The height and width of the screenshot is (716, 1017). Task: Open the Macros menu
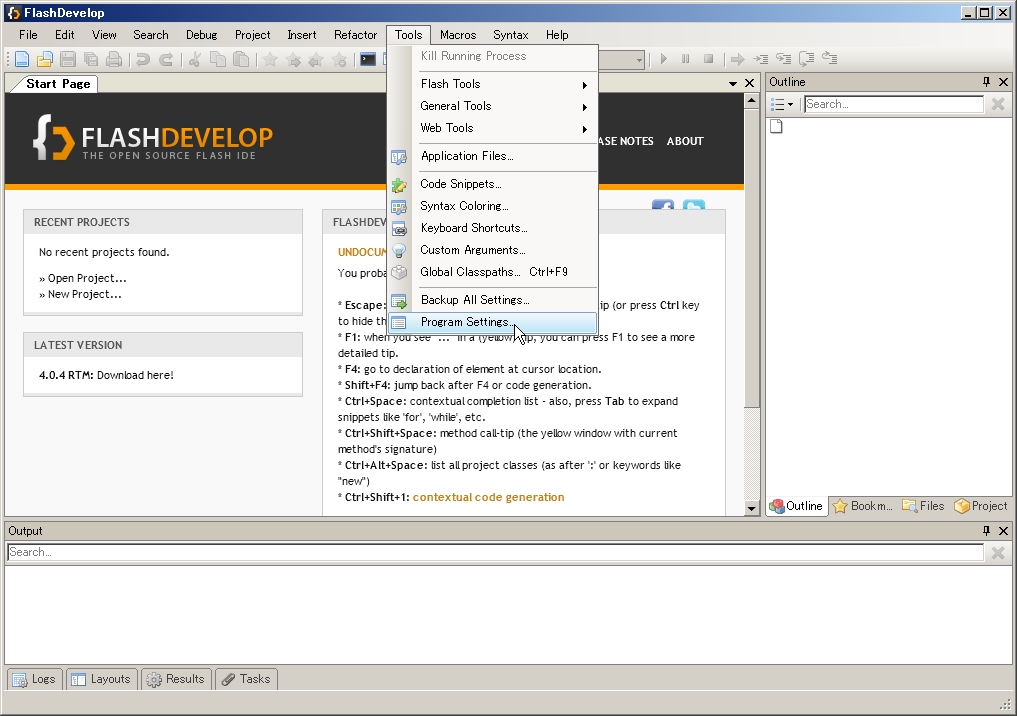458,35
